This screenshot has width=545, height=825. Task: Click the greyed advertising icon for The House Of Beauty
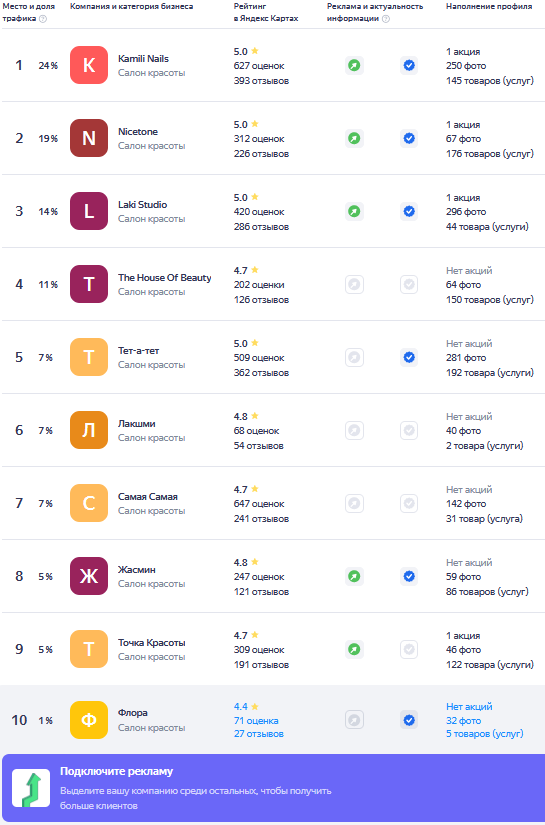pos(355,285)
